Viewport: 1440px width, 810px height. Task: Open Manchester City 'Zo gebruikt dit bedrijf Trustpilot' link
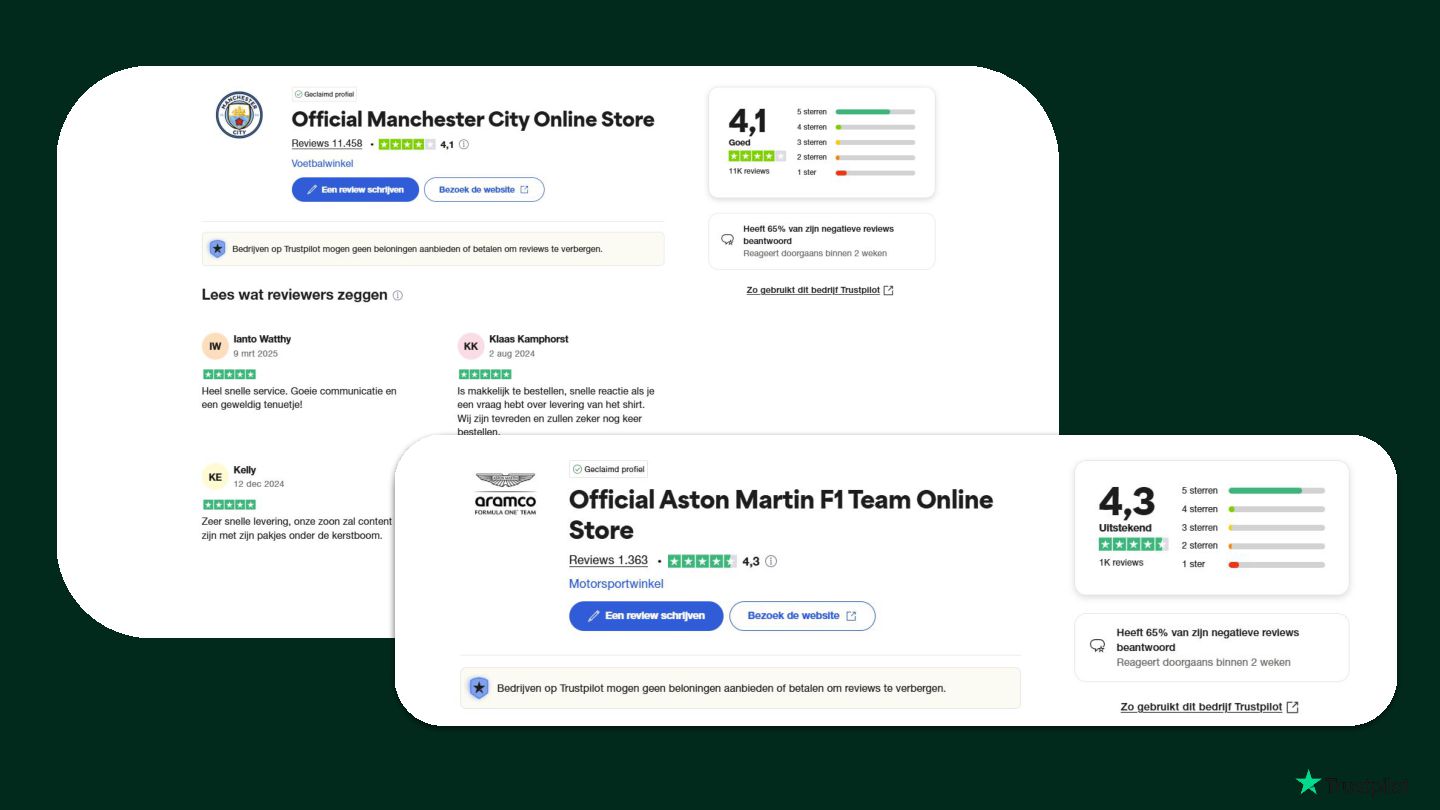click(x=820, y=290)
